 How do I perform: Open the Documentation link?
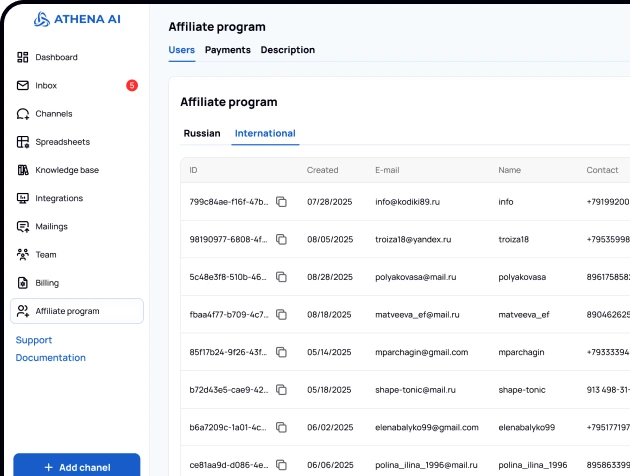coord(51,357)
